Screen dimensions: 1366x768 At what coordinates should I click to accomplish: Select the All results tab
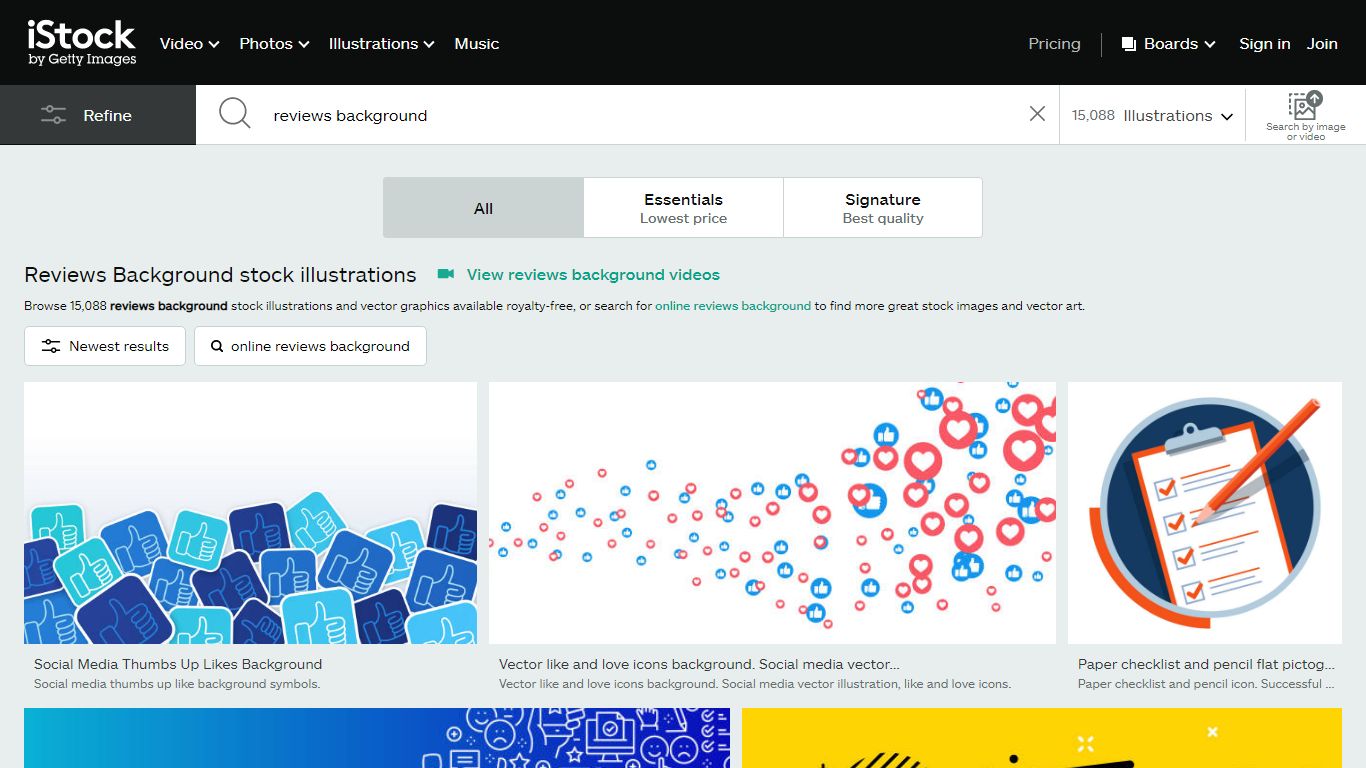pyautogui.click(x=483, y=208)
